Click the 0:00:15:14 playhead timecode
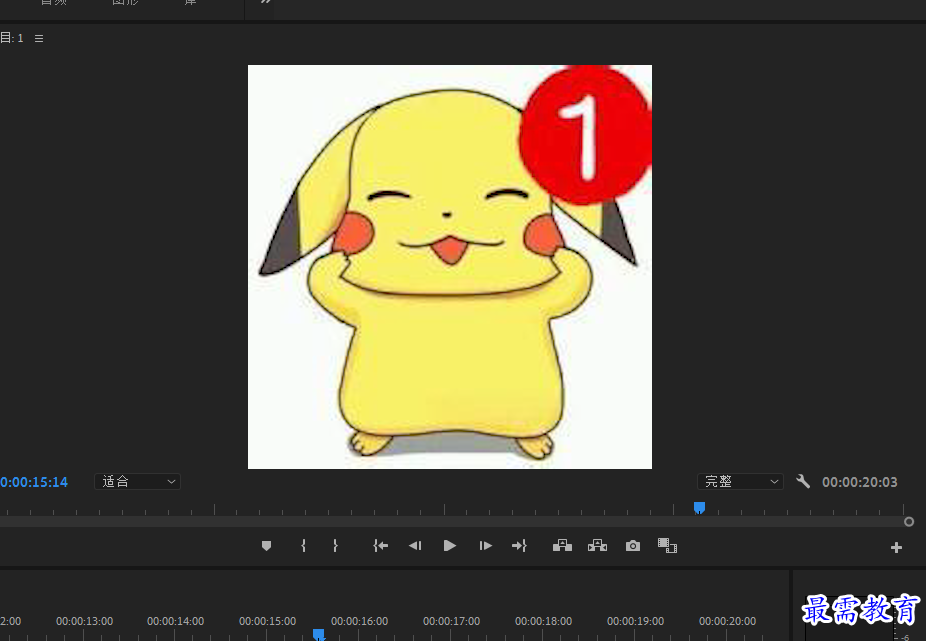The width and height of the screenshot is (926, 641). coord(34,482)
